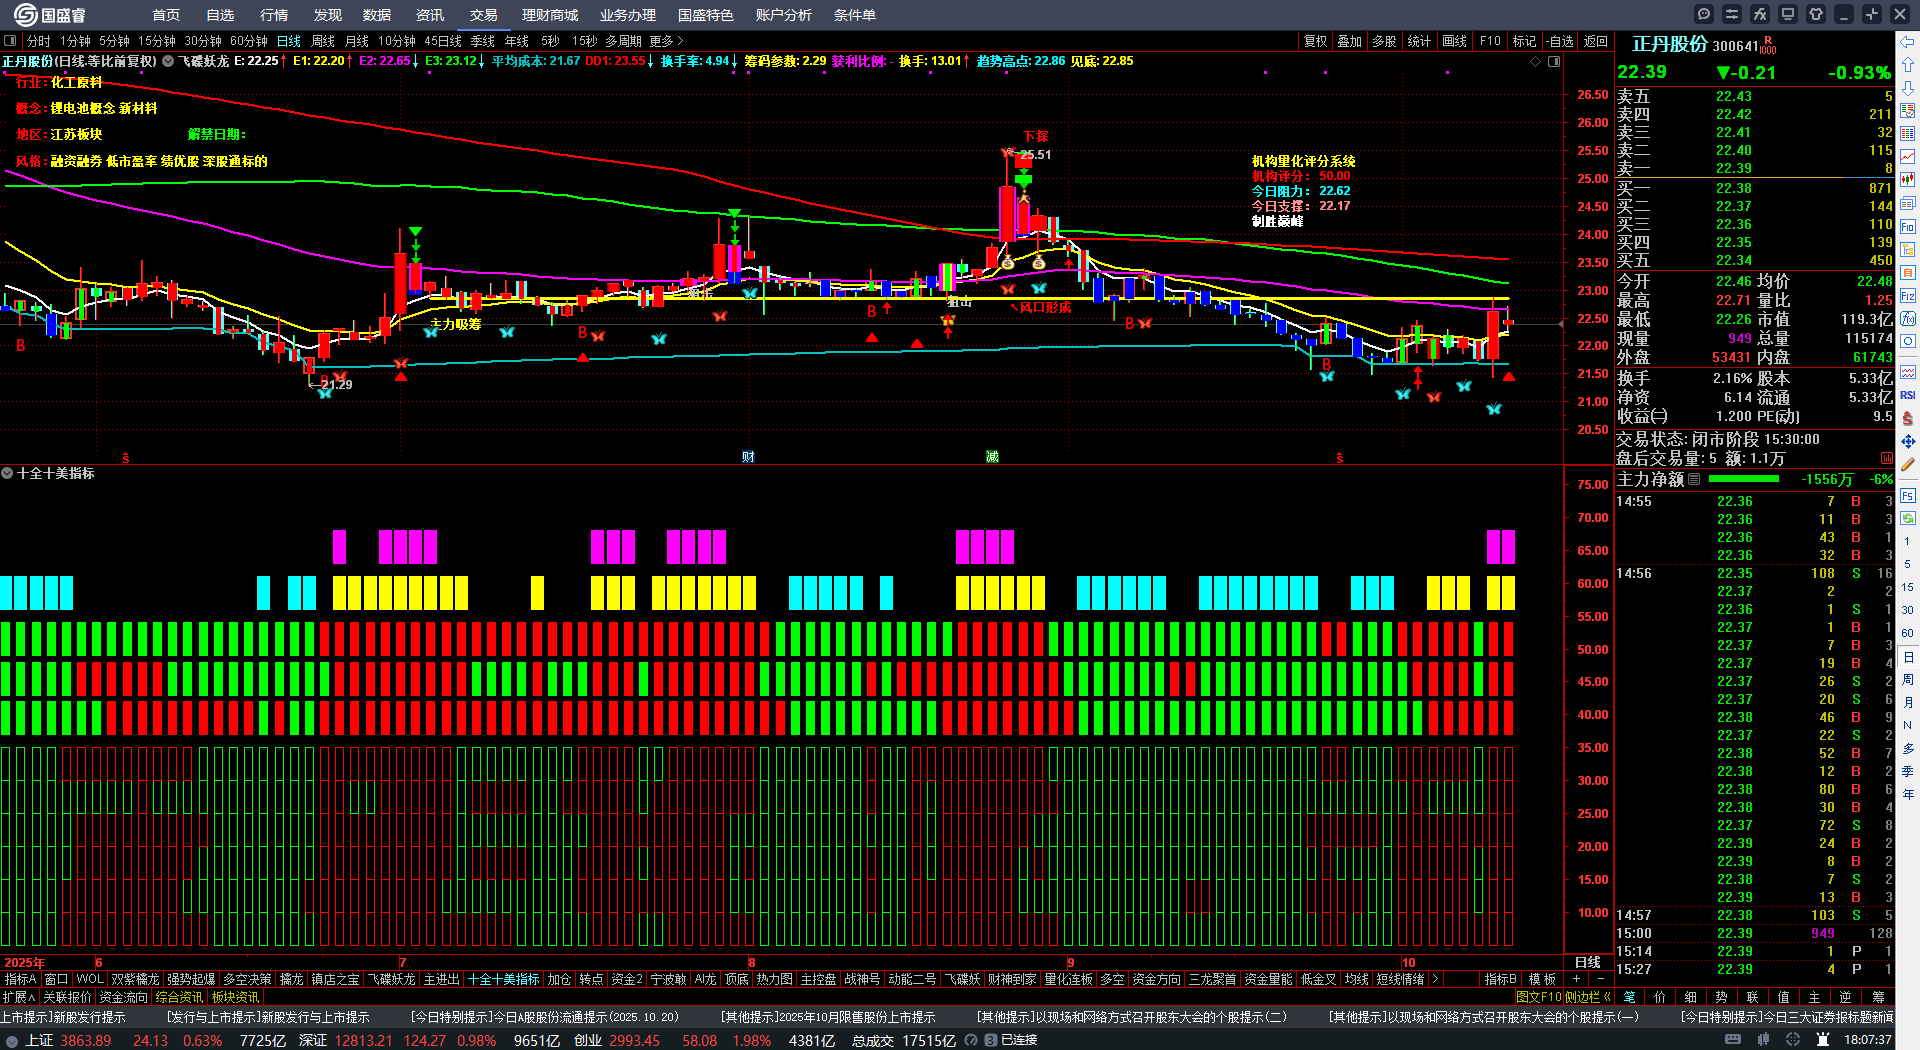Select the pencil drawing tool icon
The height and width of the screenshot is (1050, 1920).
click(x=1908, y=464)
